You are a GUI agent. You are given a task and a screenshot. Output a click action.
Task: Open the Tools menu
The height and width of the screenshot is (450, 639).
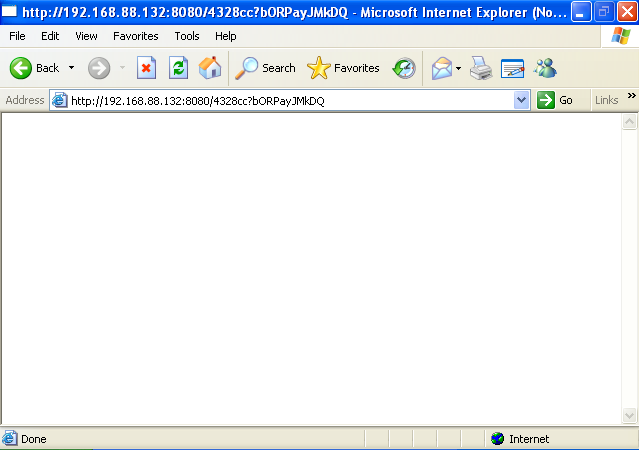coord(187,36)
